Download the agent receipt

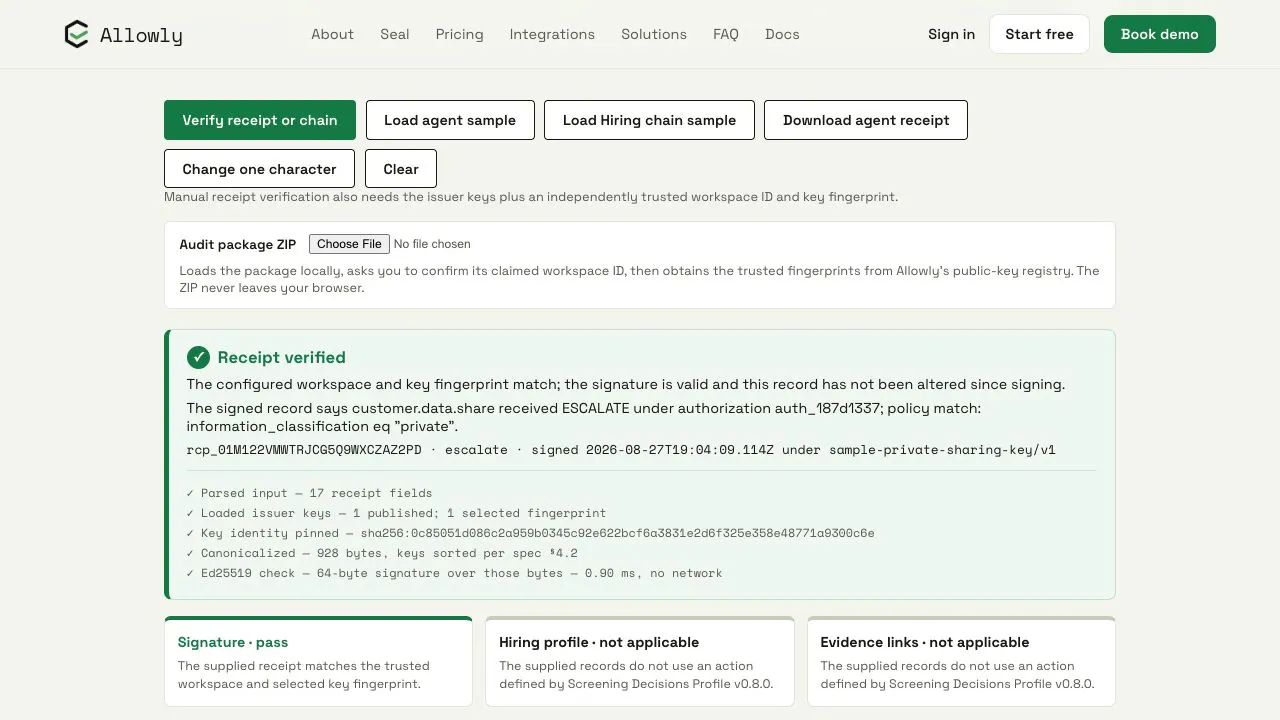pyautogui.click(x=866, y=120)
